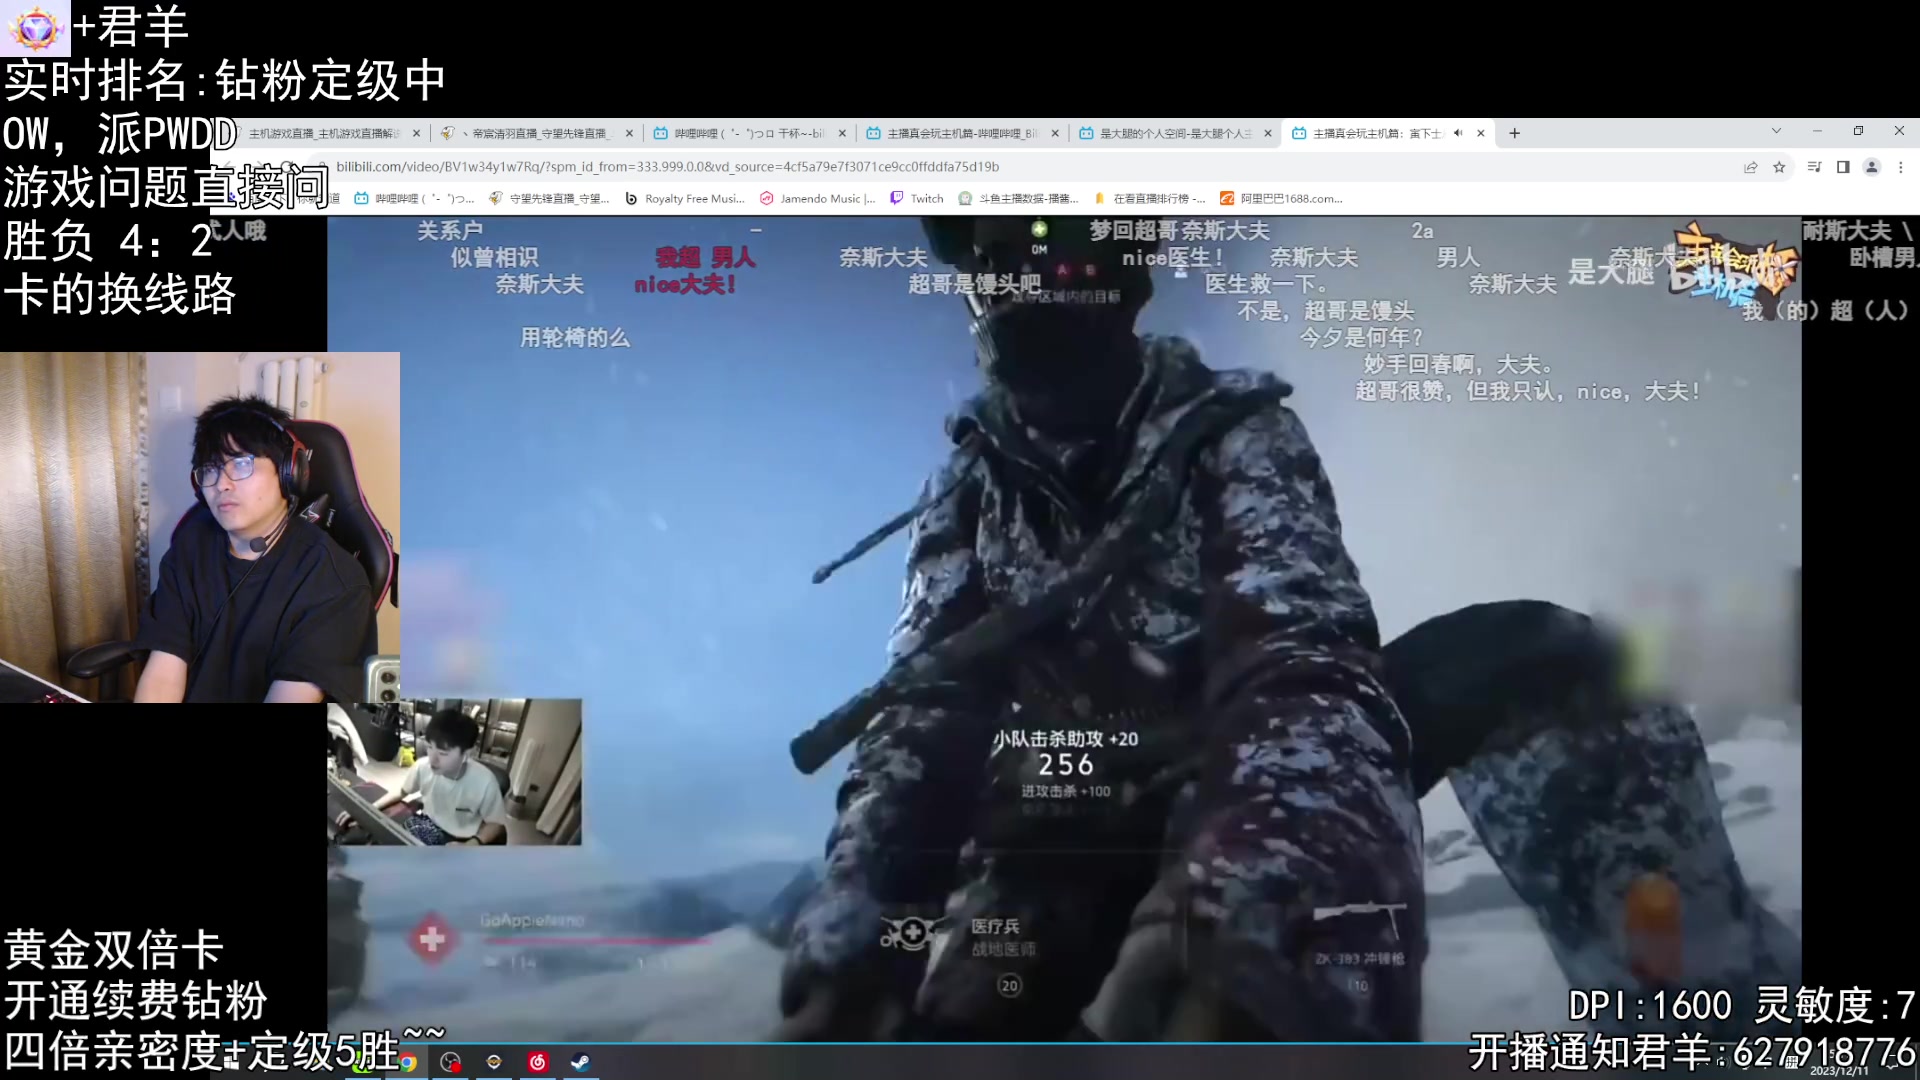Open the 在看直播排行榜 bookmark
The image size is (1920, 1080).
click(x=1149, y=198)
